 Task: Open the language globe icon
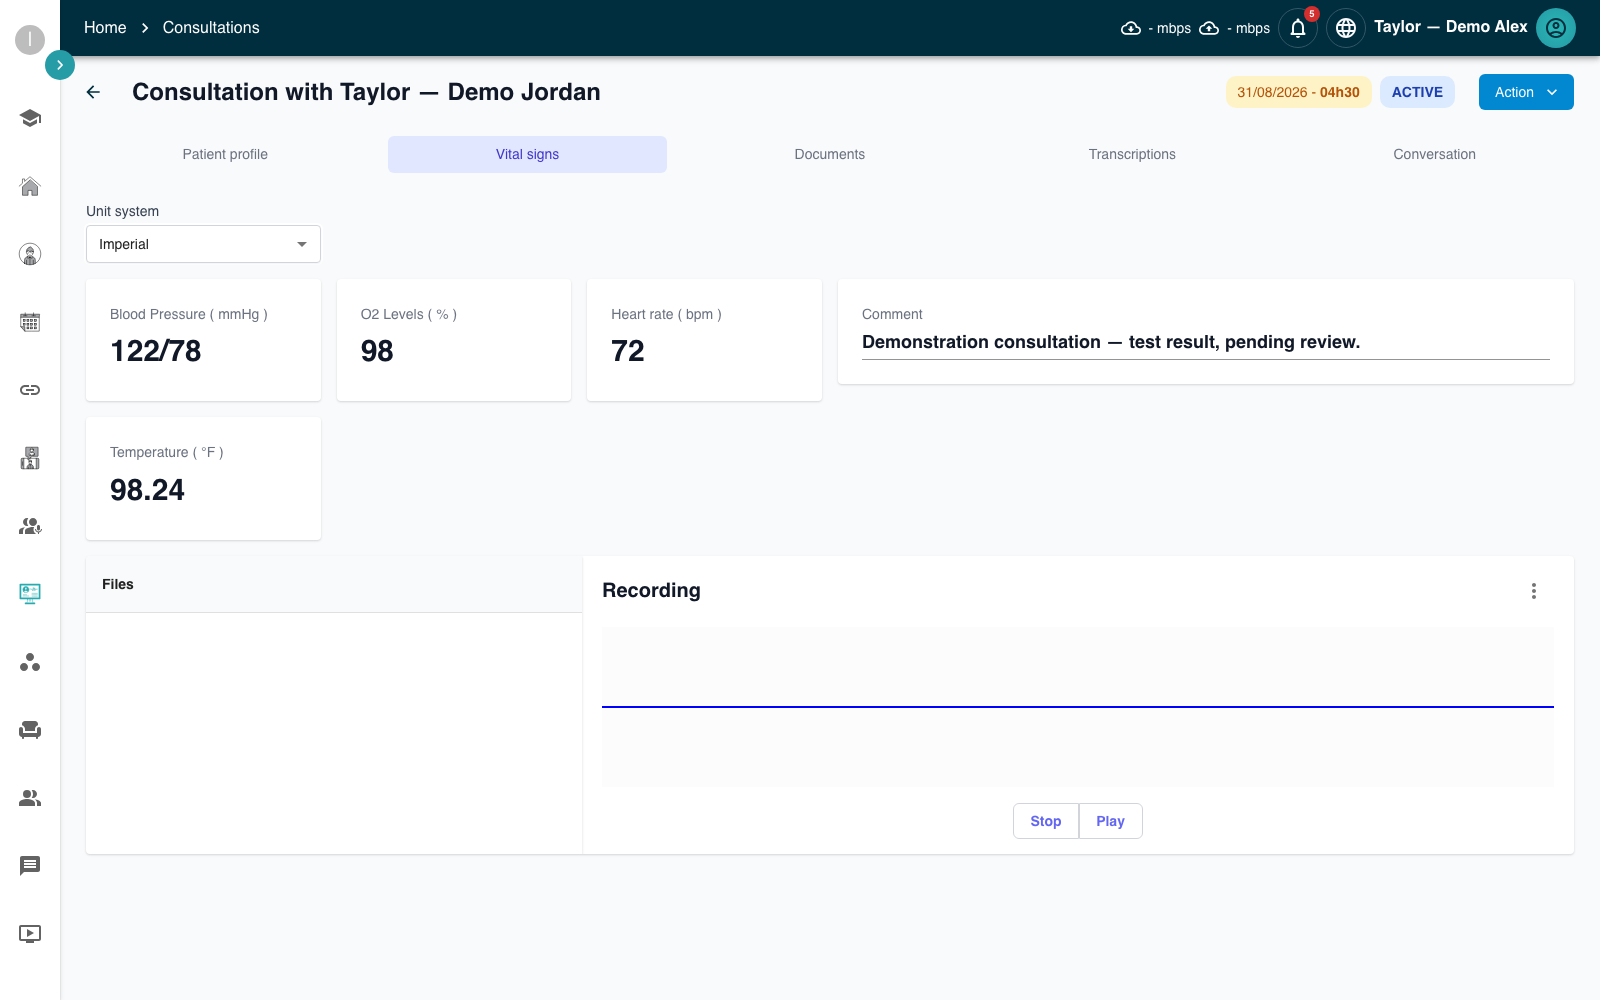click(x=1346, y=28)
